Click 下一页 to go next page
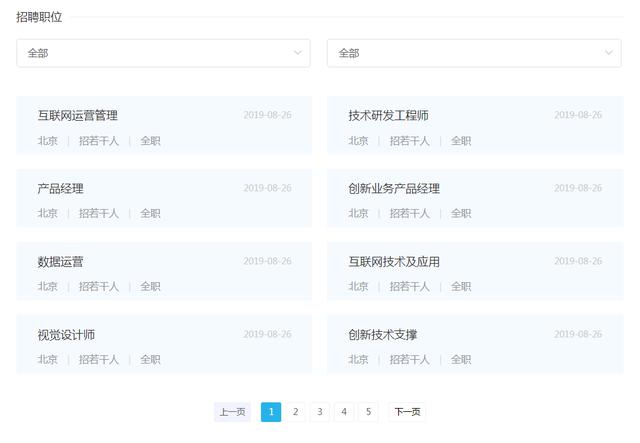 coord(407,412)
